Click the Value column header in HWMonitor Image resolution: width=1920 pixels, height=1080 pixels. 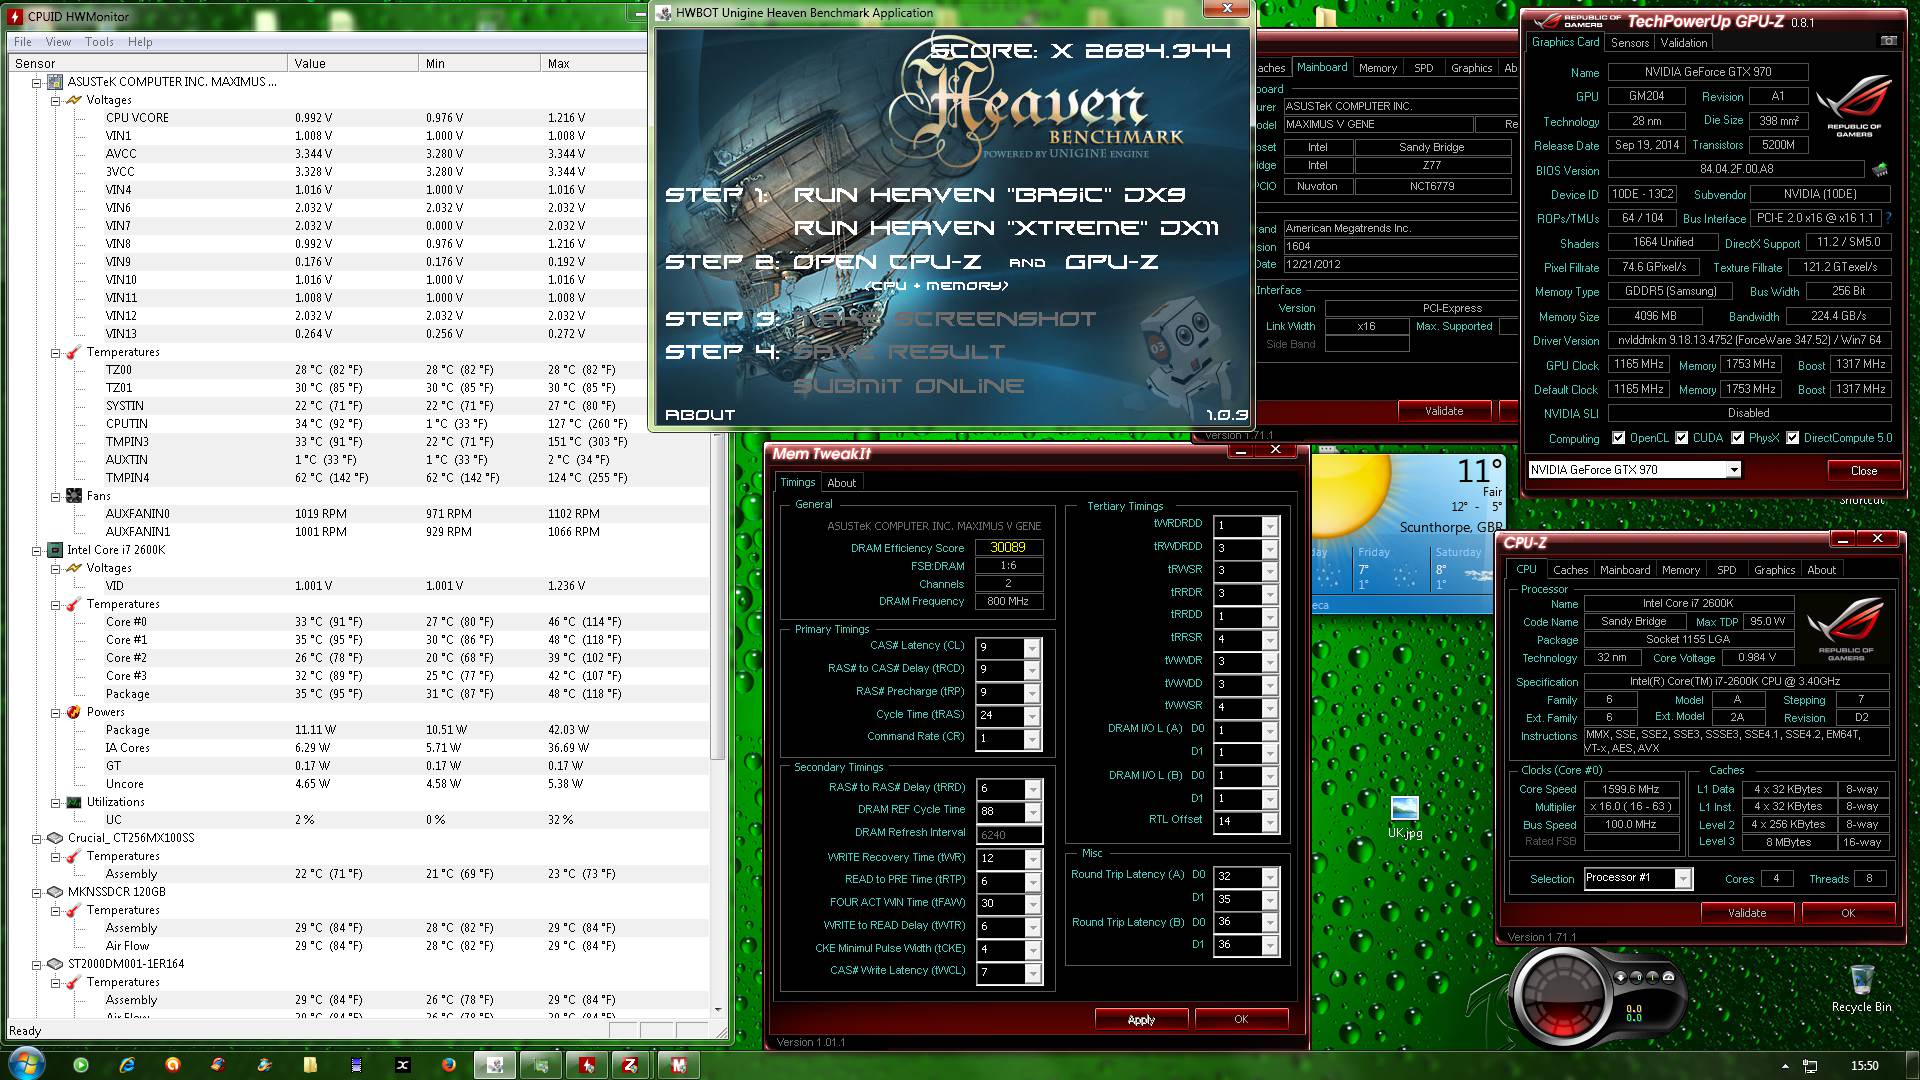(353, 63)
